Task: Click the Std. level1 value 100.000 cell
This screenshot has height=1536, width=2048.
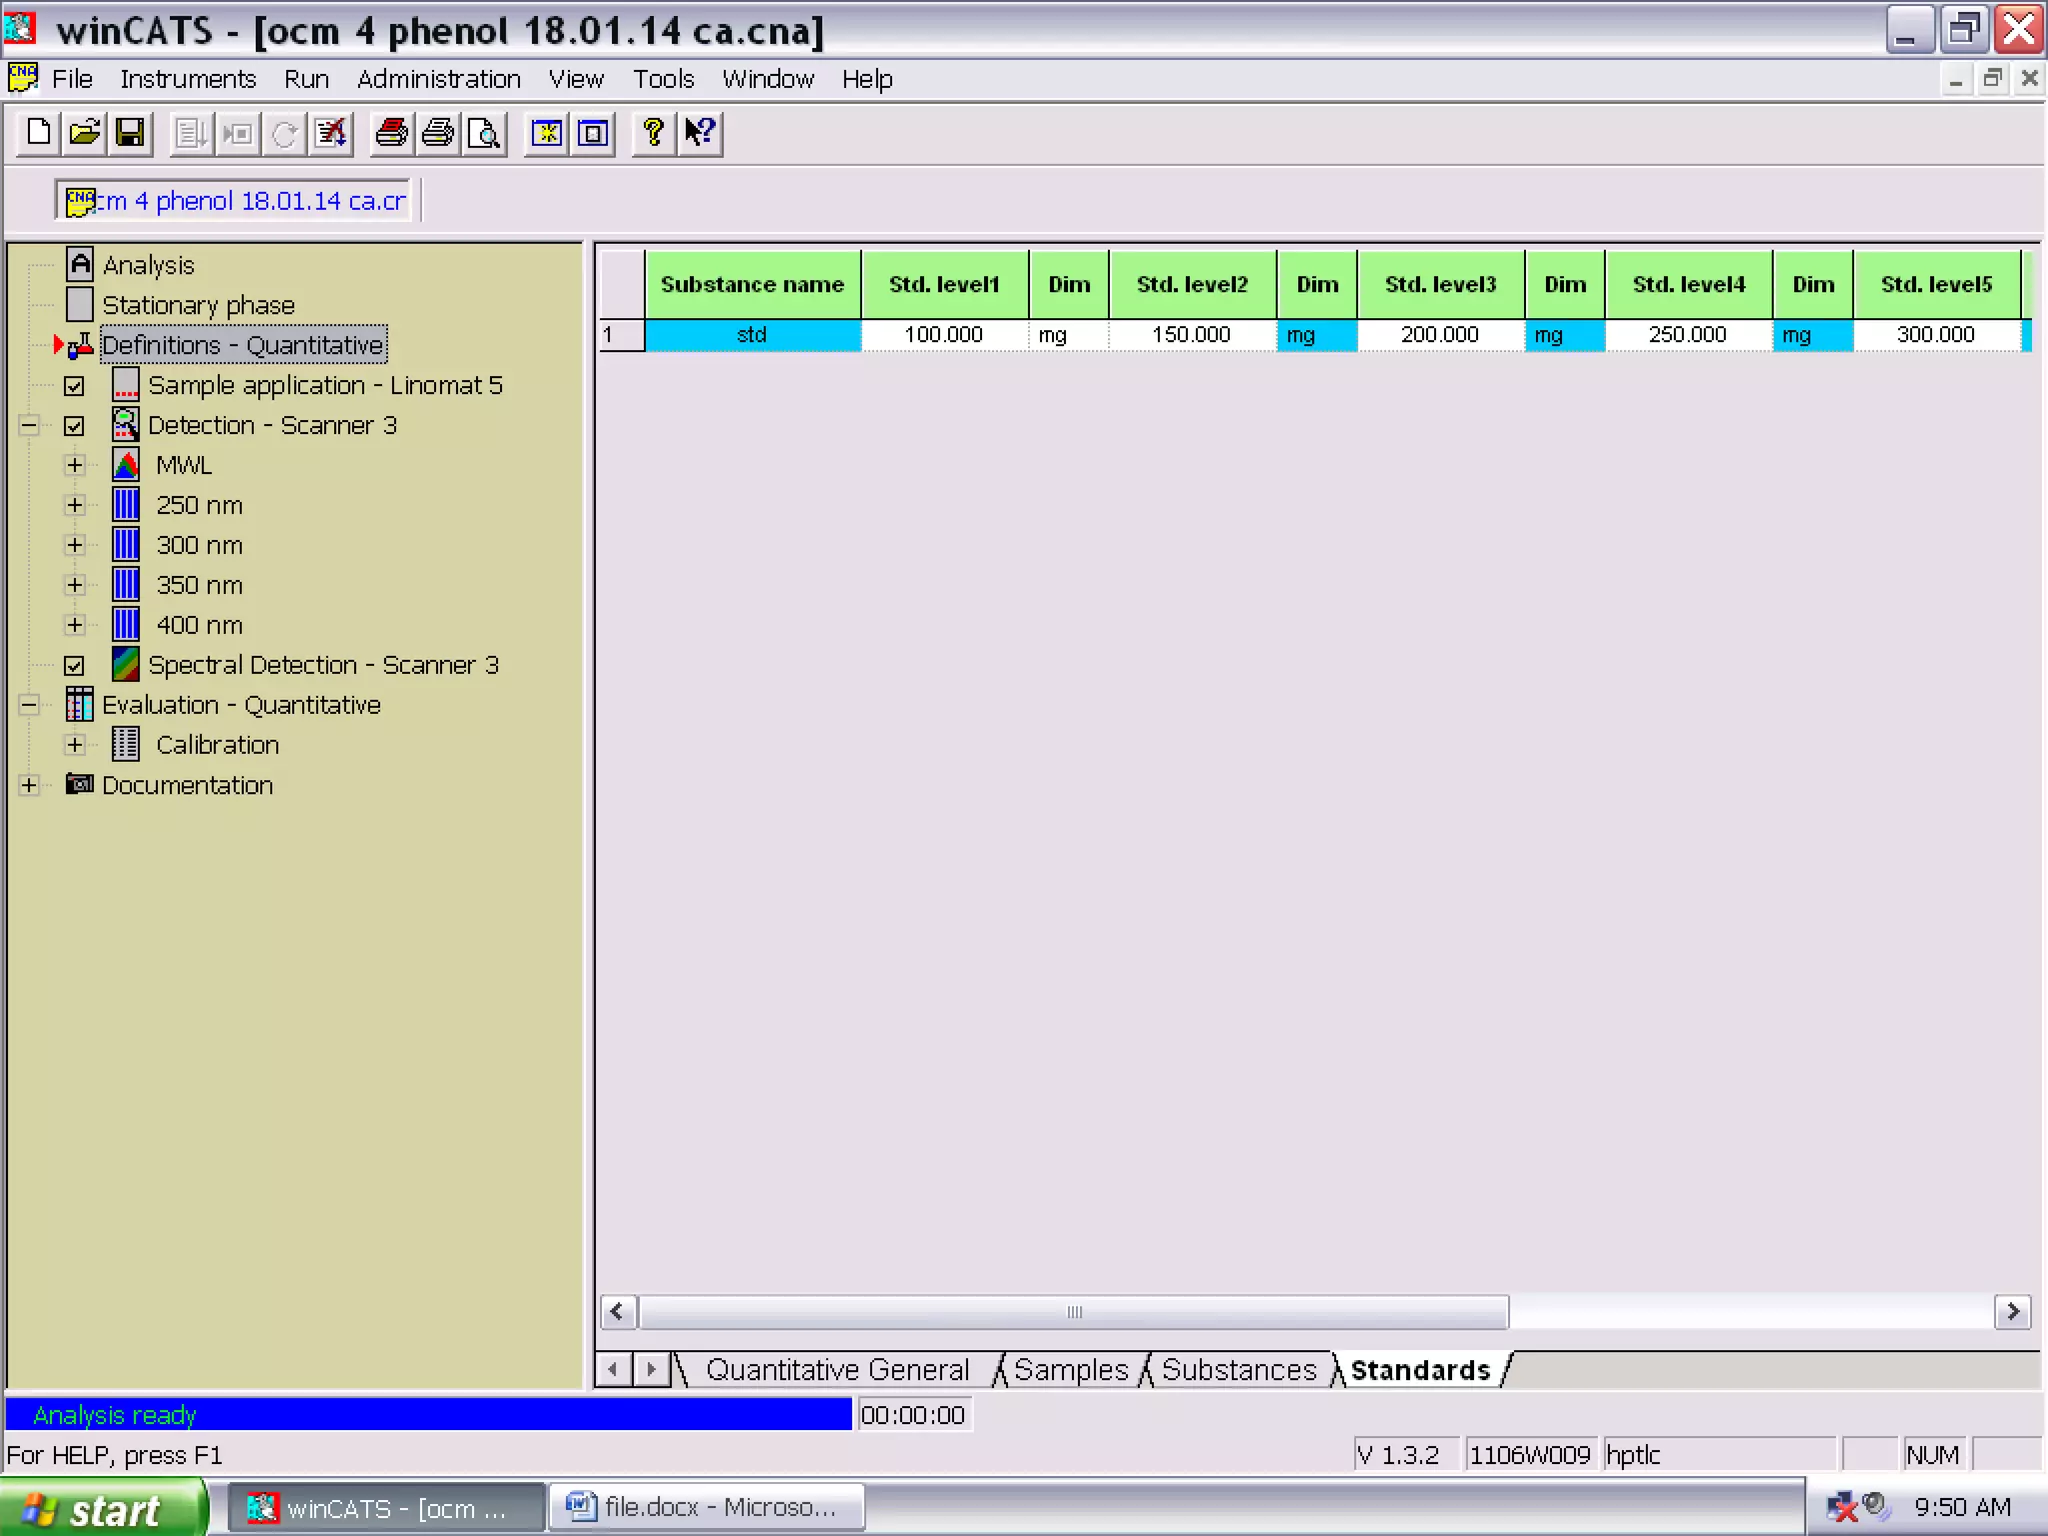Action: [943, 335]
